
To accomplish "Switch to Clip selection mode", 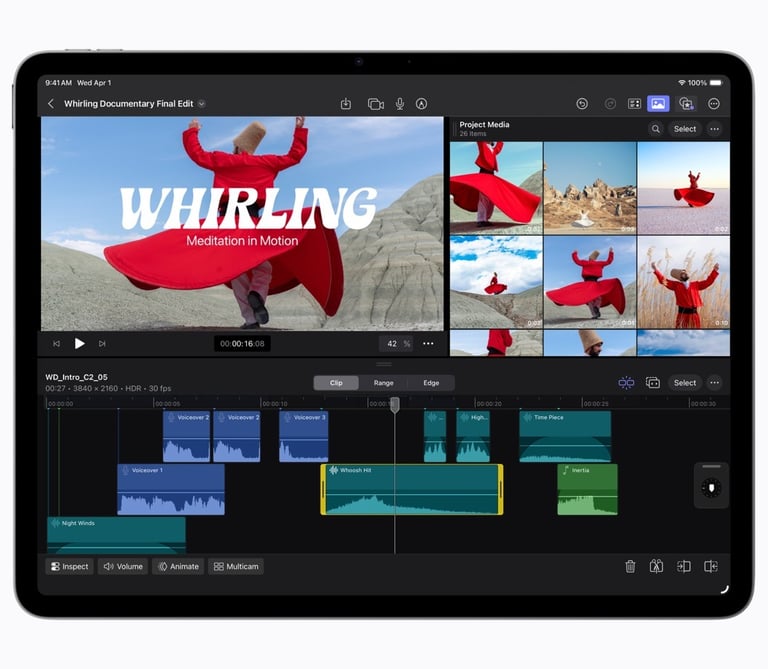I will tap(336, 383).
